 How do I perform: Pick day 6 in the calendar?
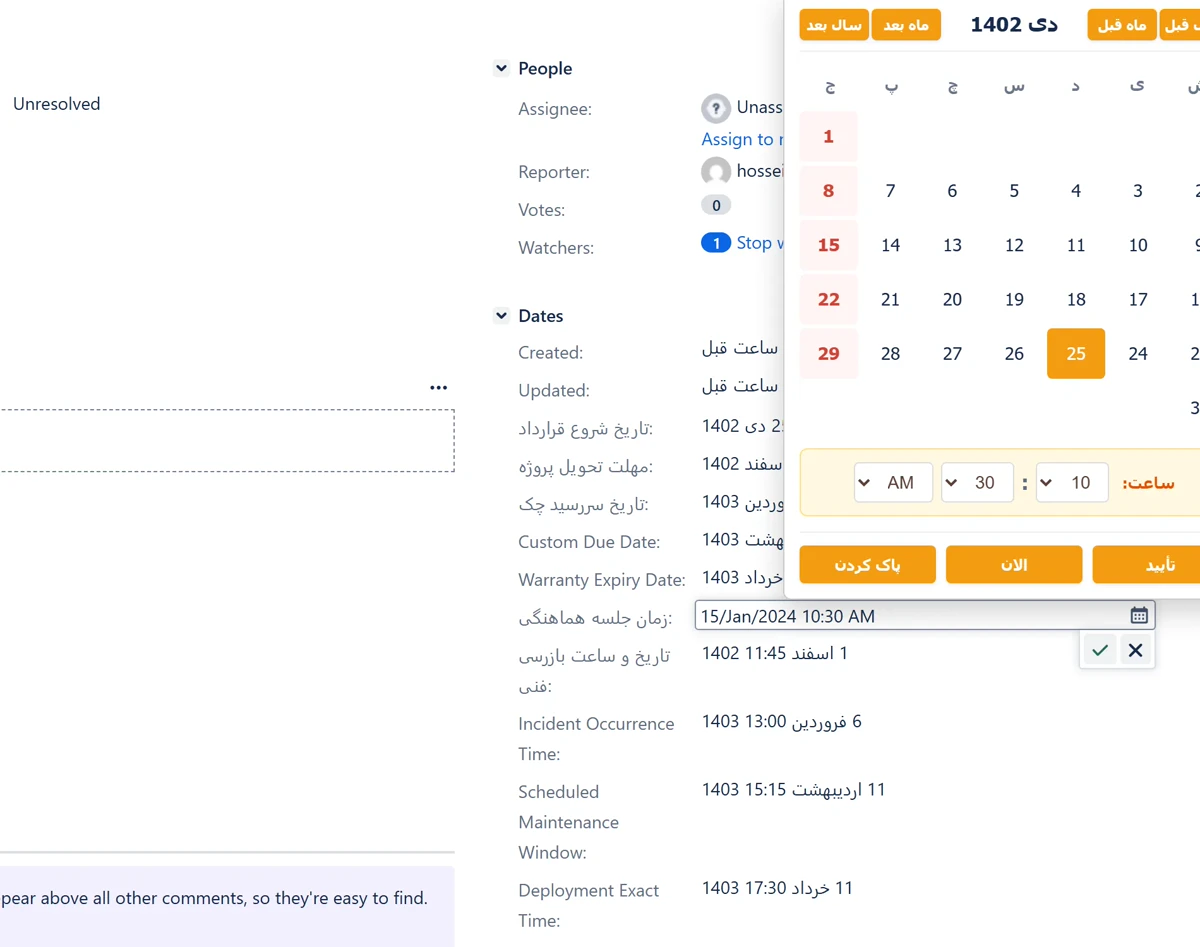pos(952,191)
